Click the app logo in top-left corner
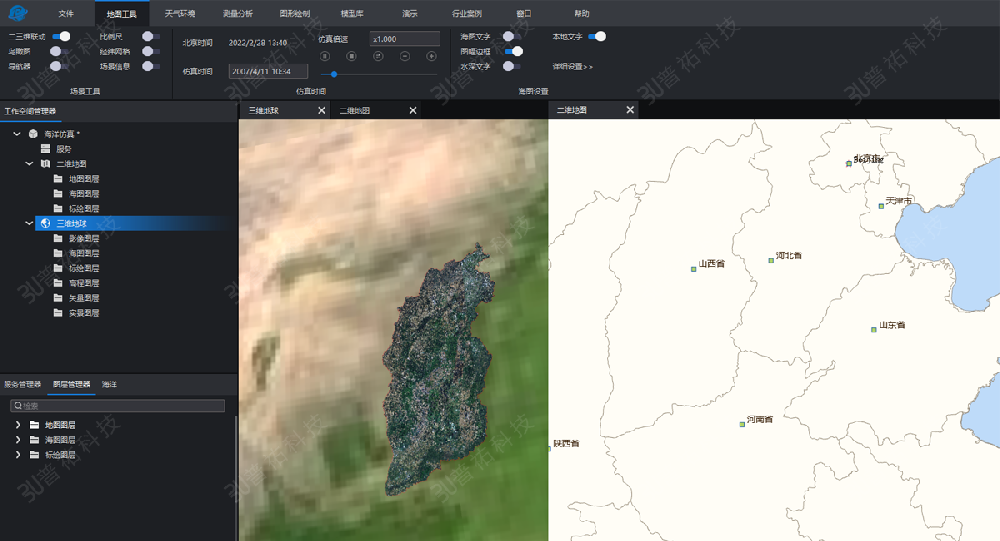Viewport: 1000px width, 541px height. pyautogui.click(x=17, y=14)
